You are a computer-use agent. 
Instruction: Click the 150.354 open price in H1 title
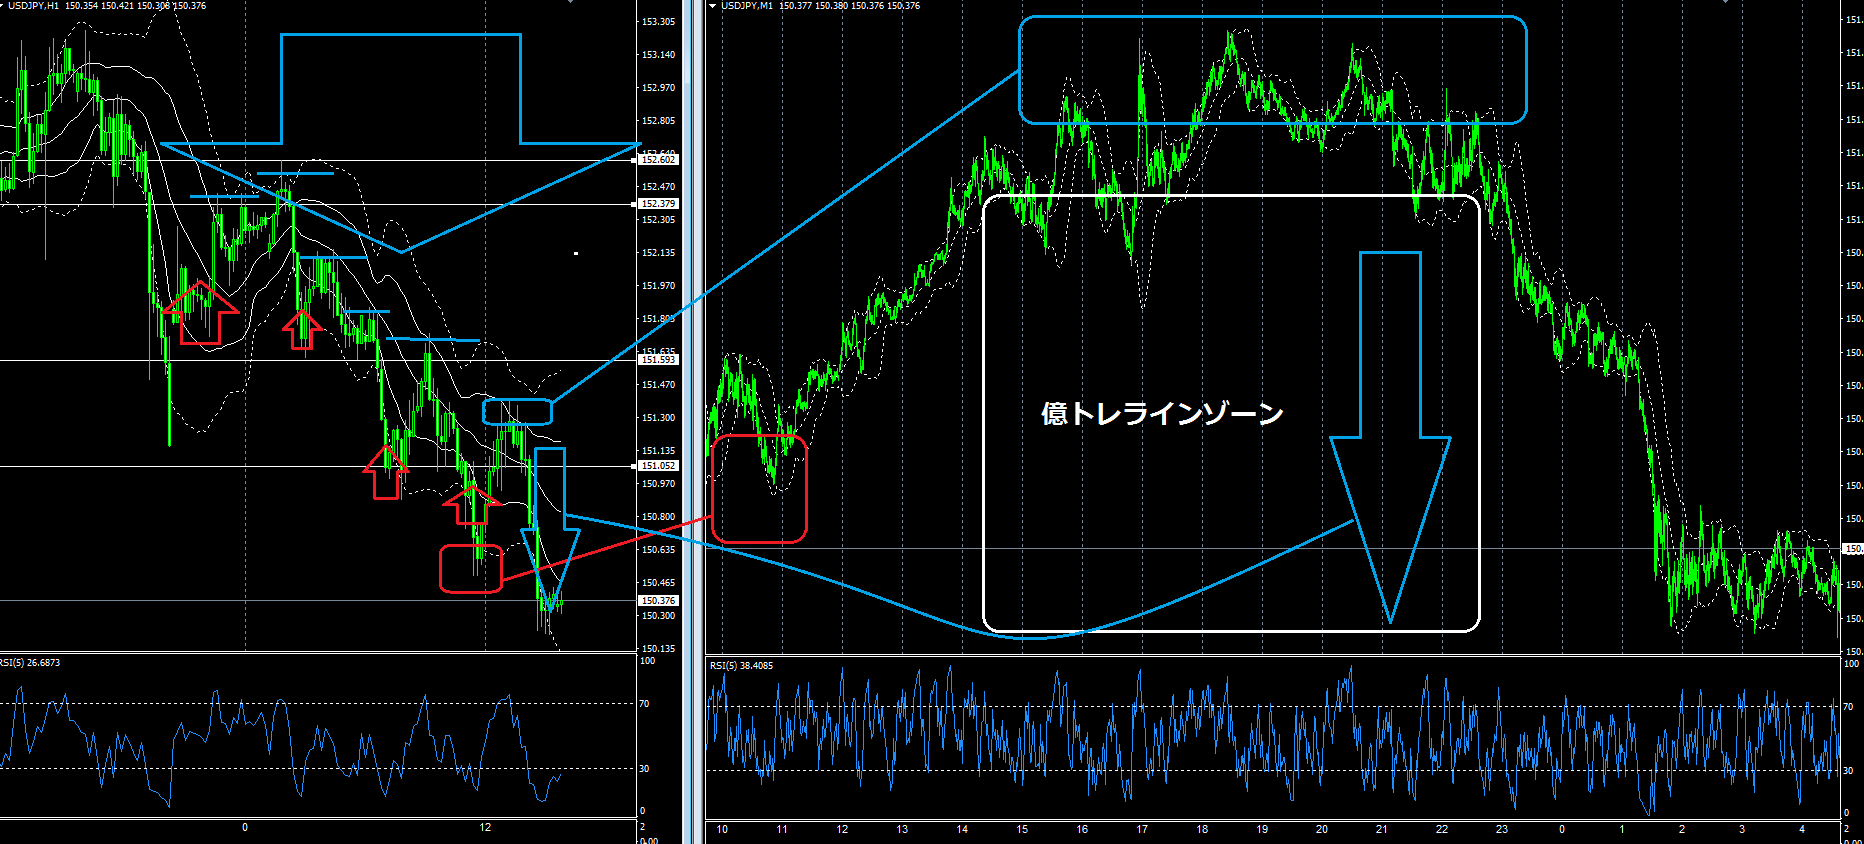[x=81, y=6]
